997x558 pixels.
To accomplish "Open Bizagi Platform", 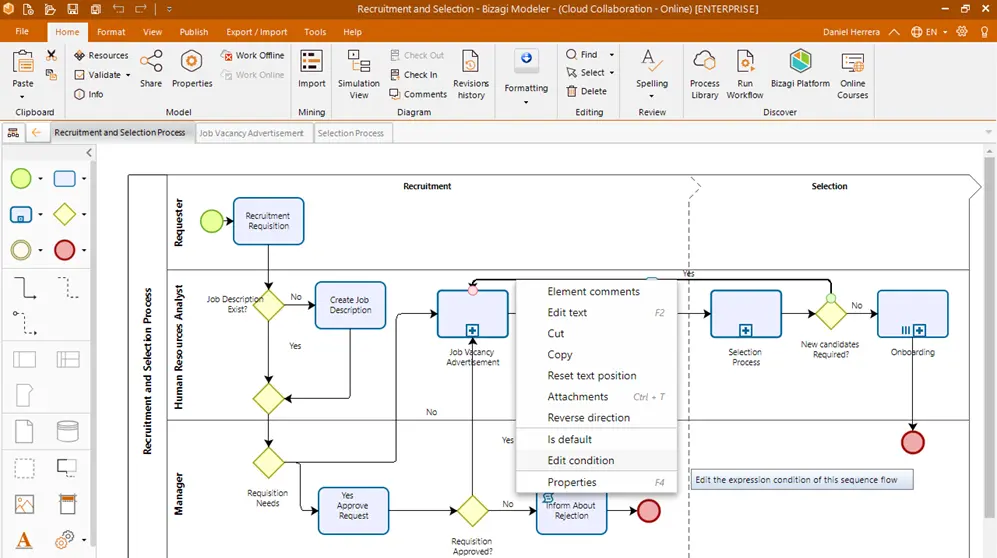I will tap(800, 69).
